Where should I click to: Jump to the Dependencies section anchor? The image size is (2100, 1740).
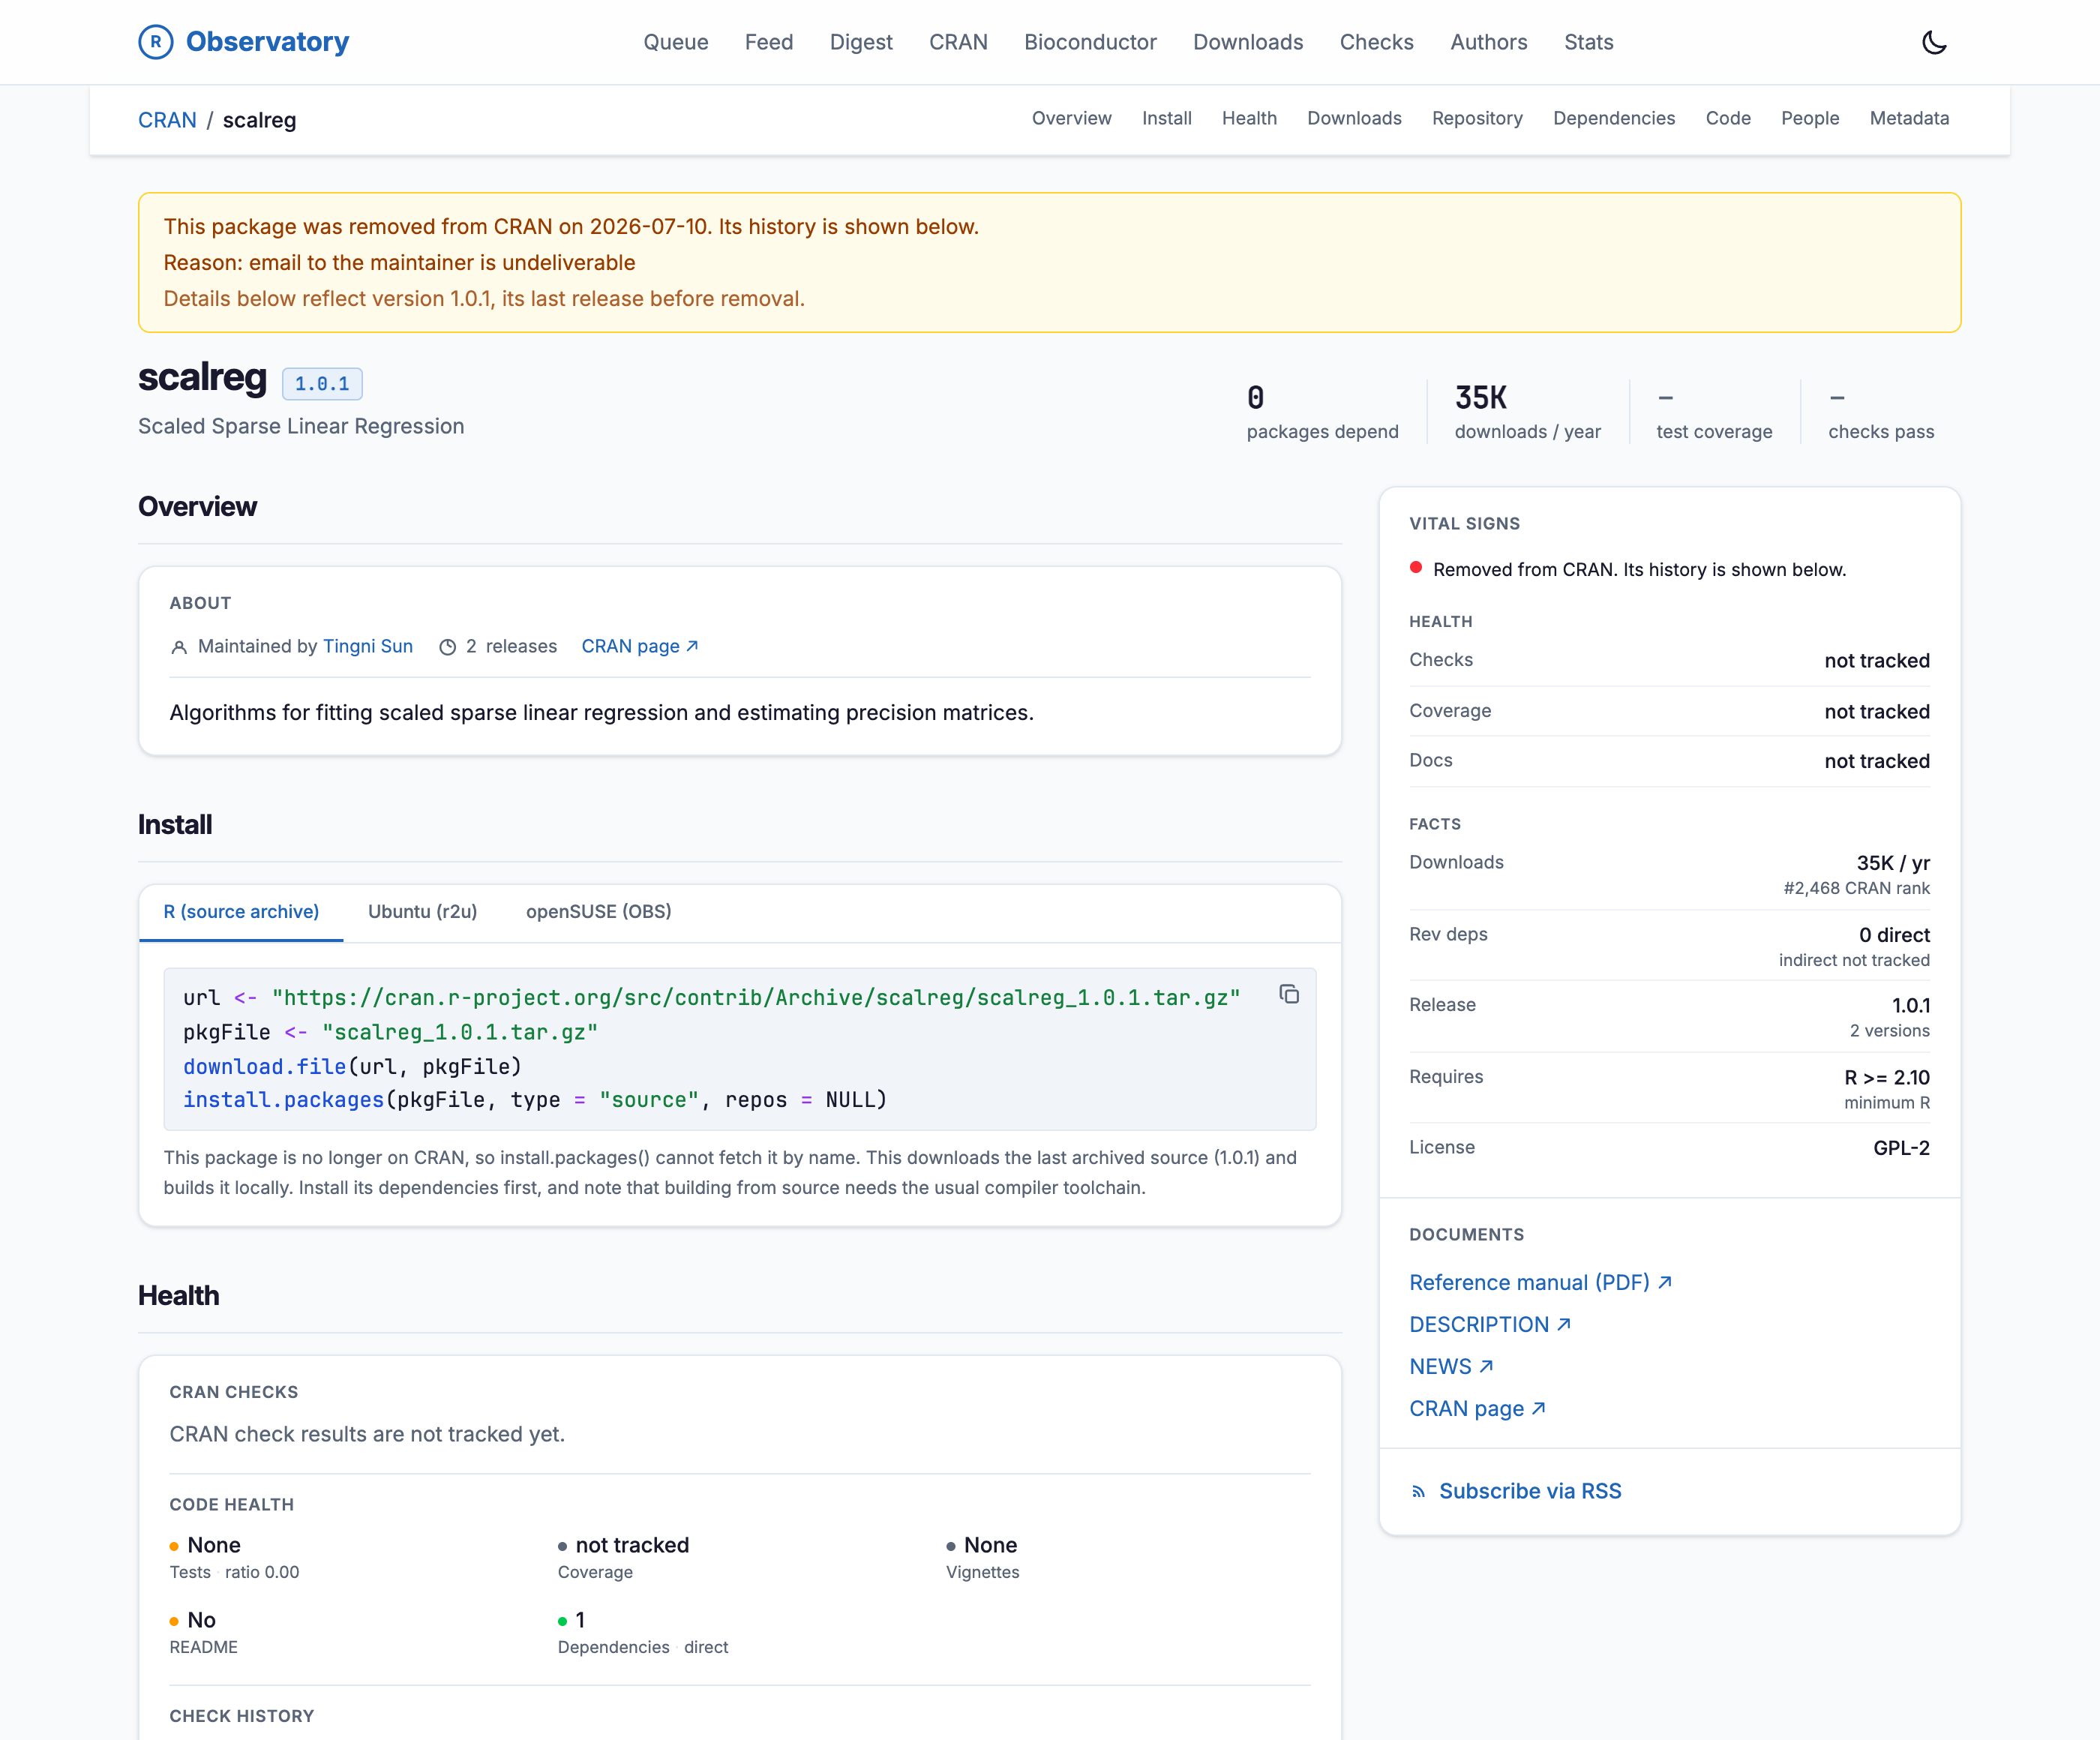1614,118
